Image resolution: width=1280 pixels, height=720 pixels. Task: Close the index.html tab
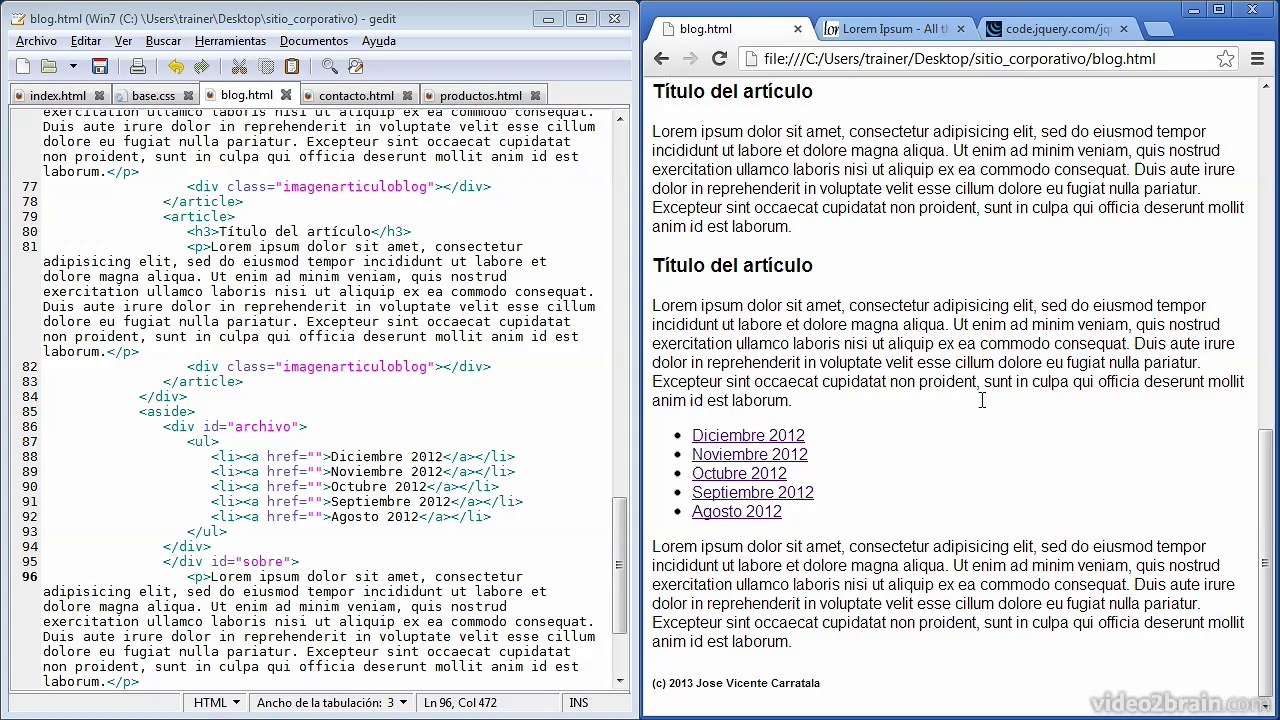point(99,96)
